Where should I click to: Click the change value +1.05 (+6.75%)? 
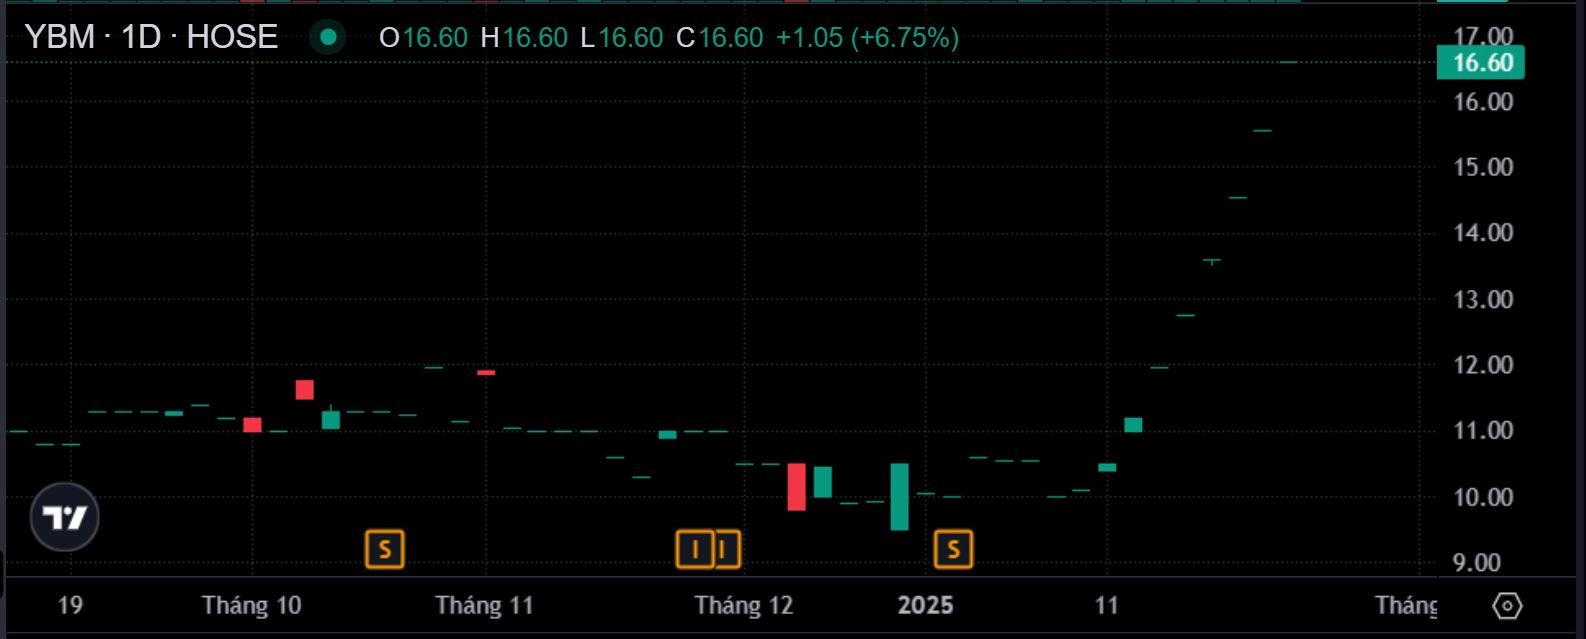tap(867, 38)
